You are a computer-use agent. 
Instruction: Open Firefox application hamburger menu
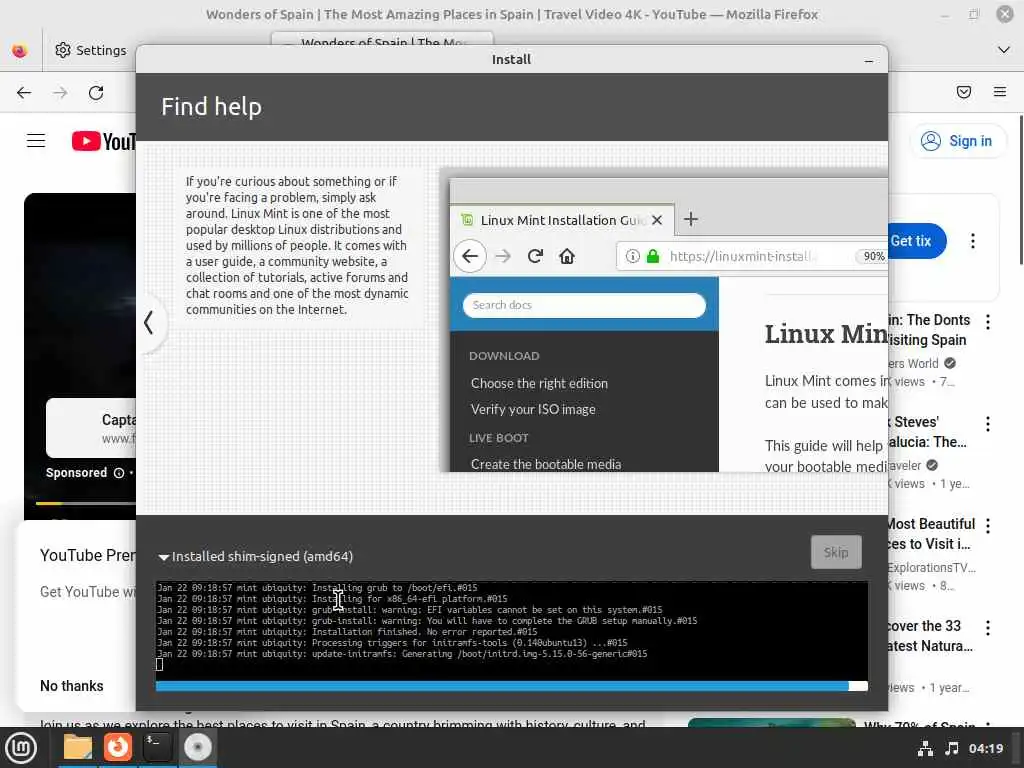[1000, 92]
